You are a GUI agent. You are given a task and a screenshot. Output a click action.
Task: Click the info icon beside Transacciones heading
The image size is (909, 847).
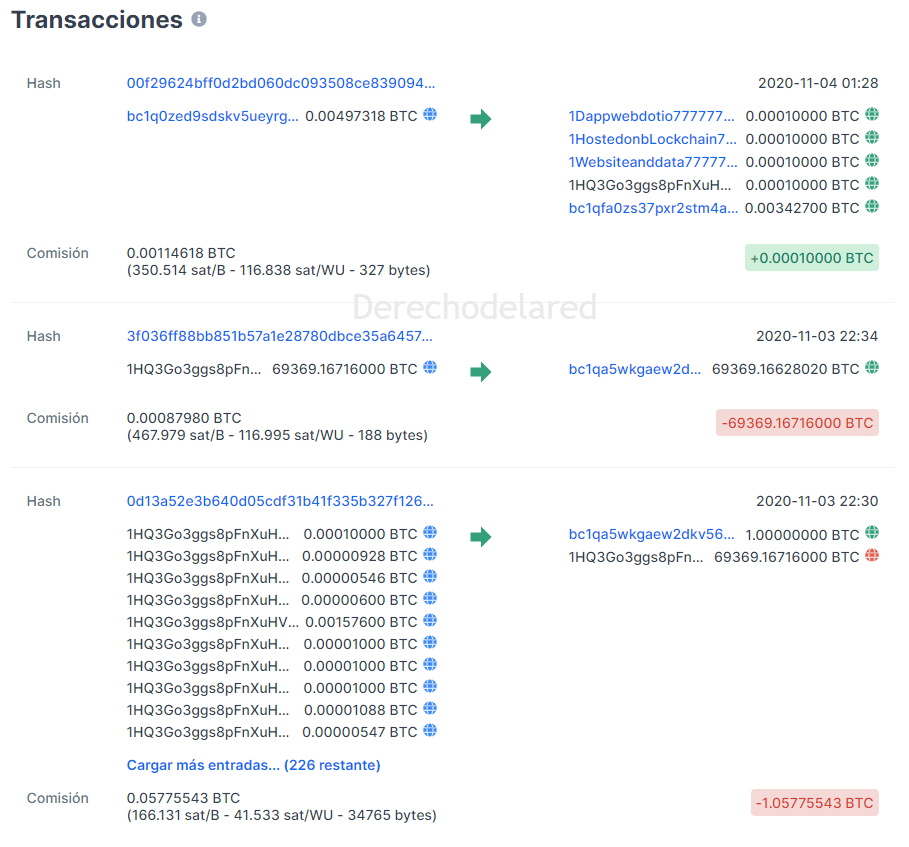(199, 19)
